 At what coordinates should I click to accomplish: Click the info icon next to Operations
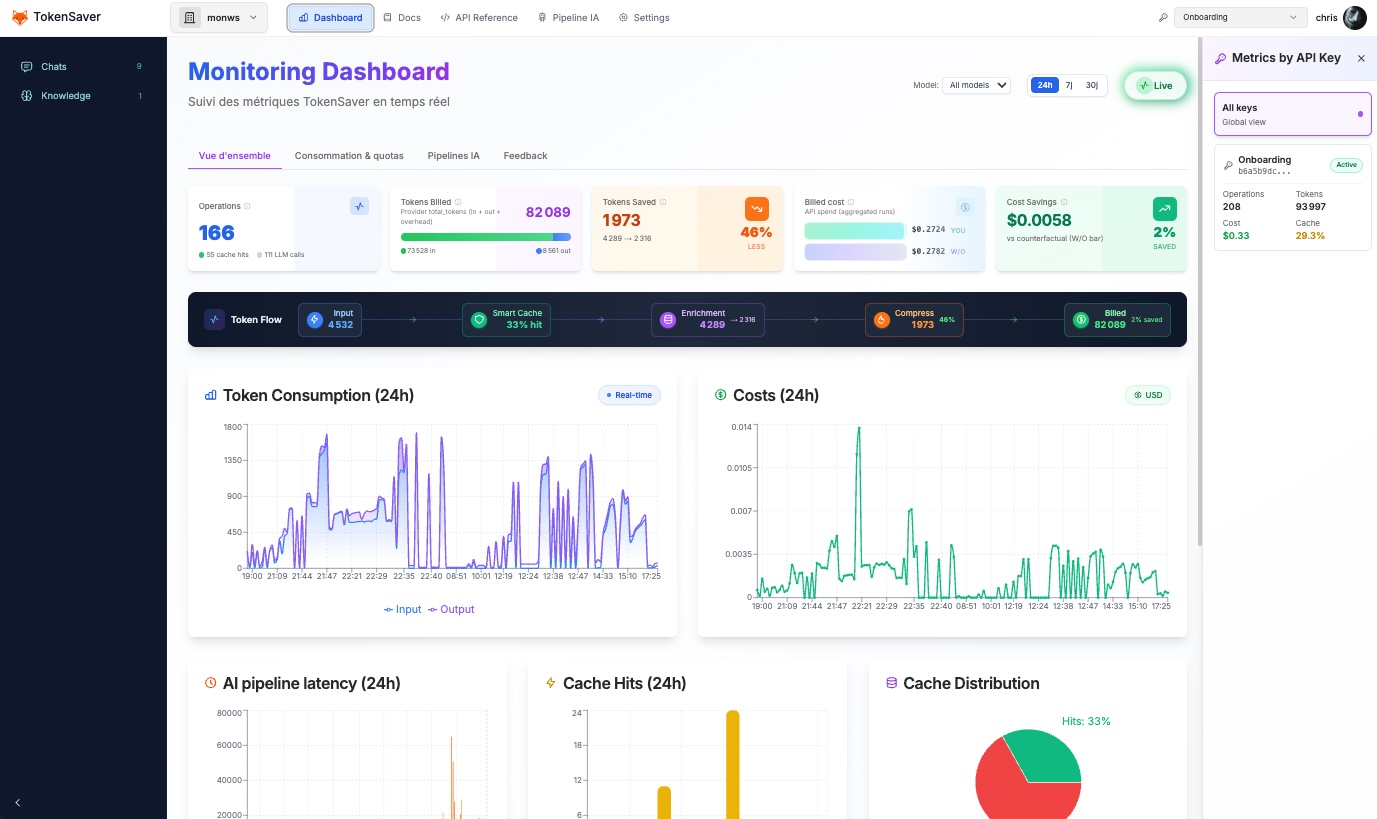point(247,206)
